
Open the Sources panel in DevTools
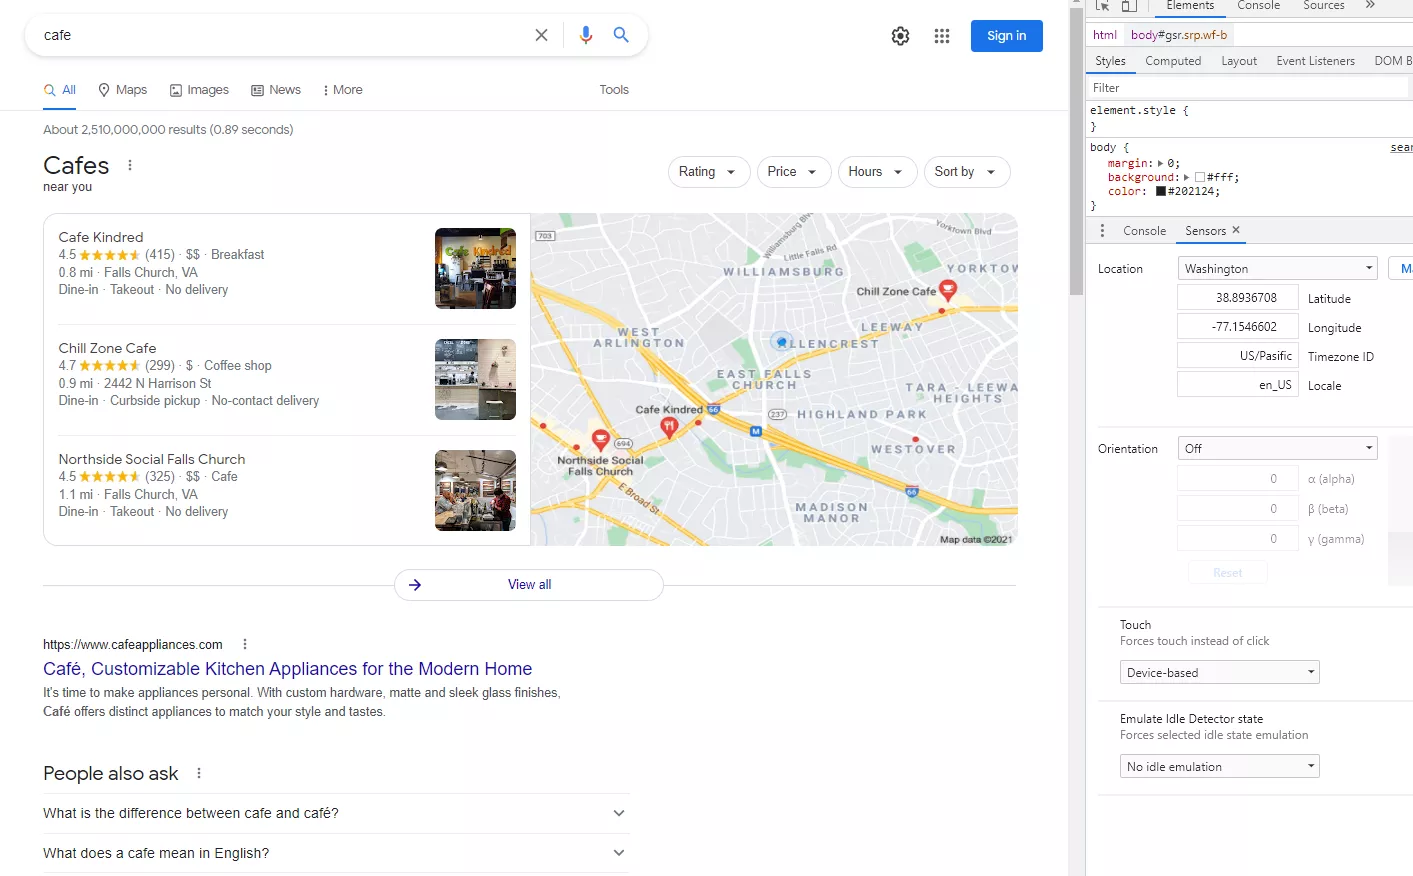(1323, 6)
